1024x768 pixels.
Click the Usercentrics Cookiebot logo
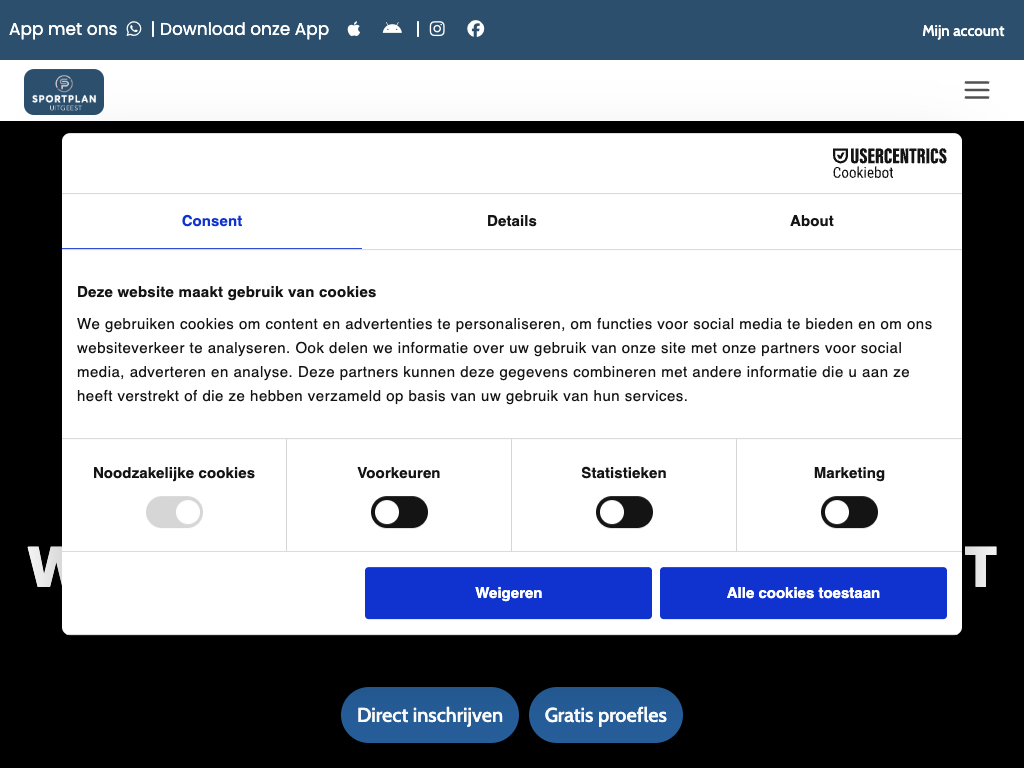pos(889,163)
